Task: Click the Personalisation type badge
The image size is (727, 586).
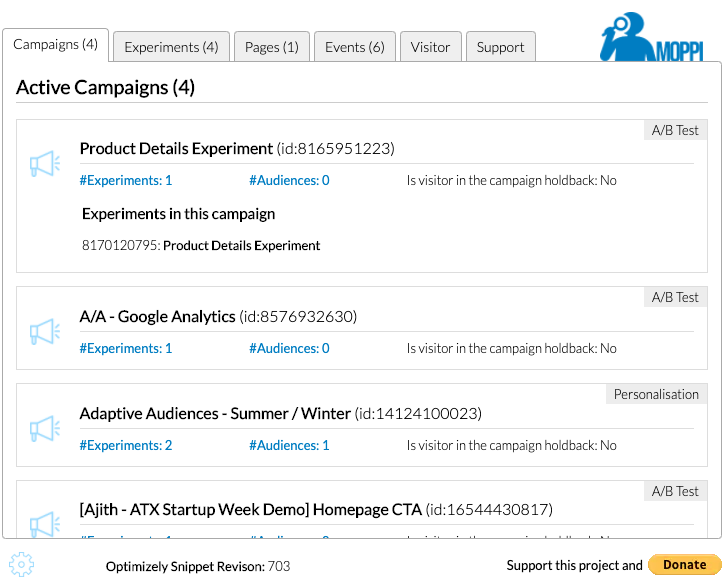Action: [656, 394]
